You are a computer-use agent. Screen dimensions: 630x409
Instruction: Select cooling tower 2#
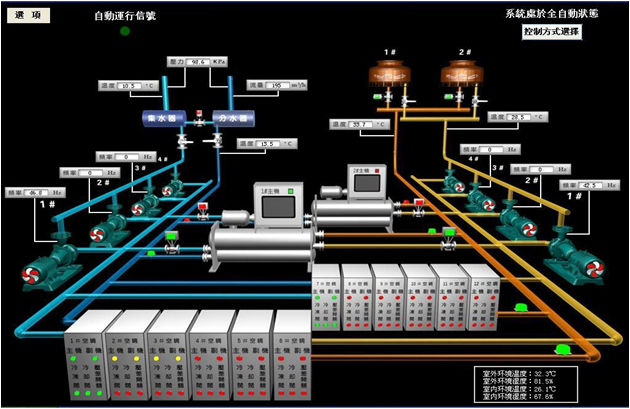click(x=463, y=74)
